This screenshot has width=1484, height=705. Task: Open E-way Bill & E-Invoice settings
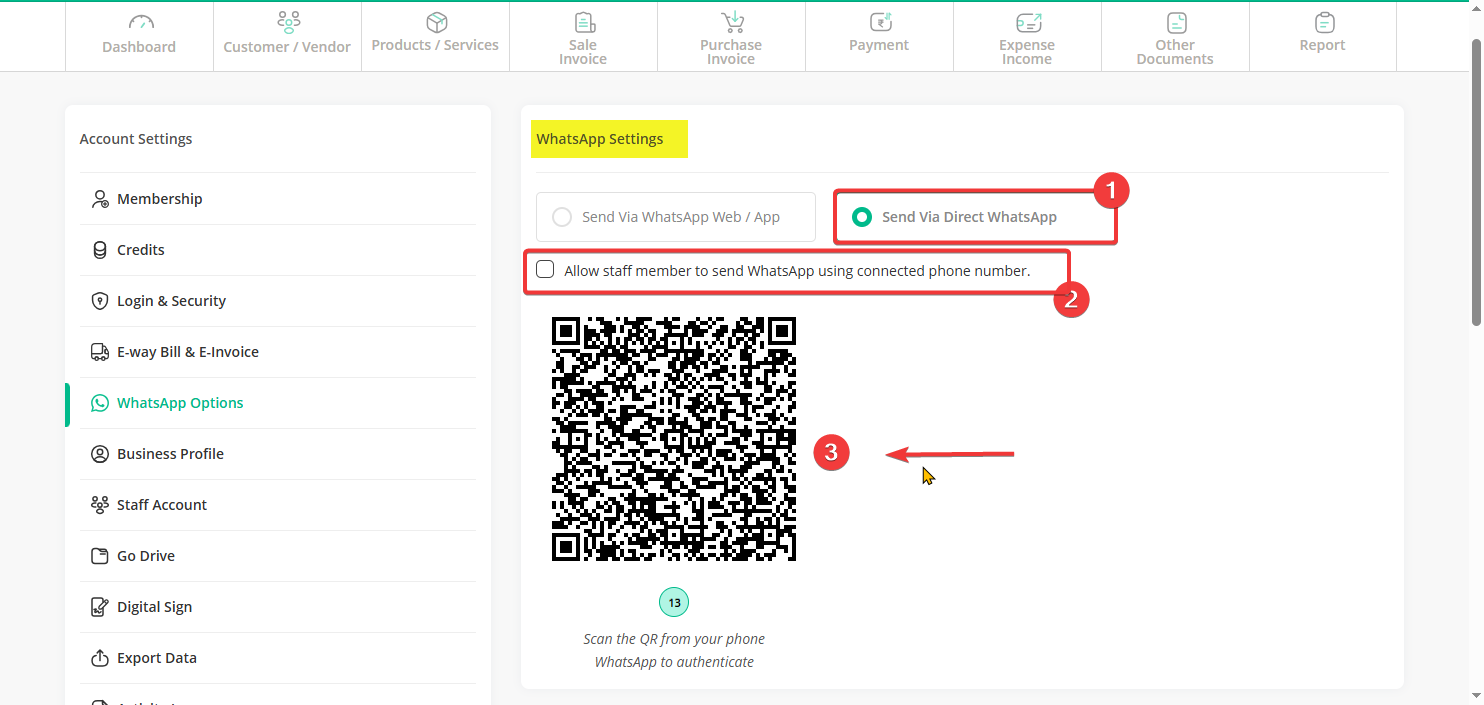[x=187, y=352]
